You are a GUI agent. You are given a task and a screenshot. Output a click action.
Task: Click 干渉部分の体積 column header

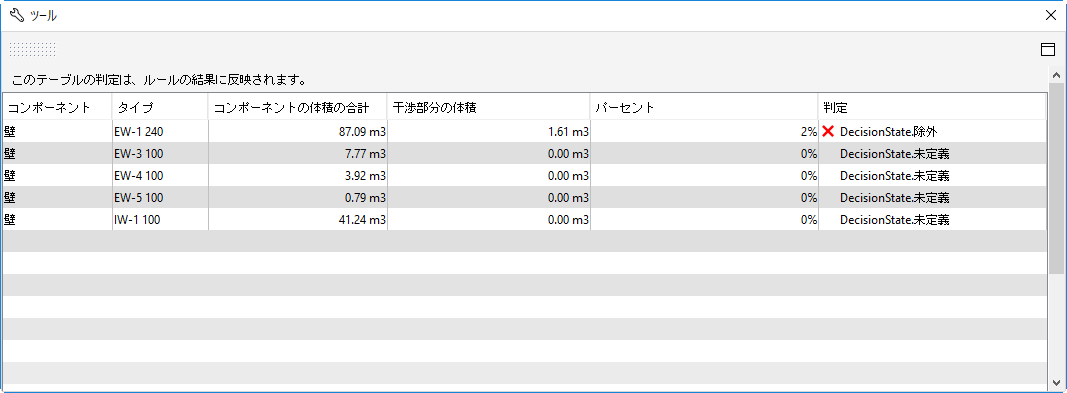(x=489, y=107)
